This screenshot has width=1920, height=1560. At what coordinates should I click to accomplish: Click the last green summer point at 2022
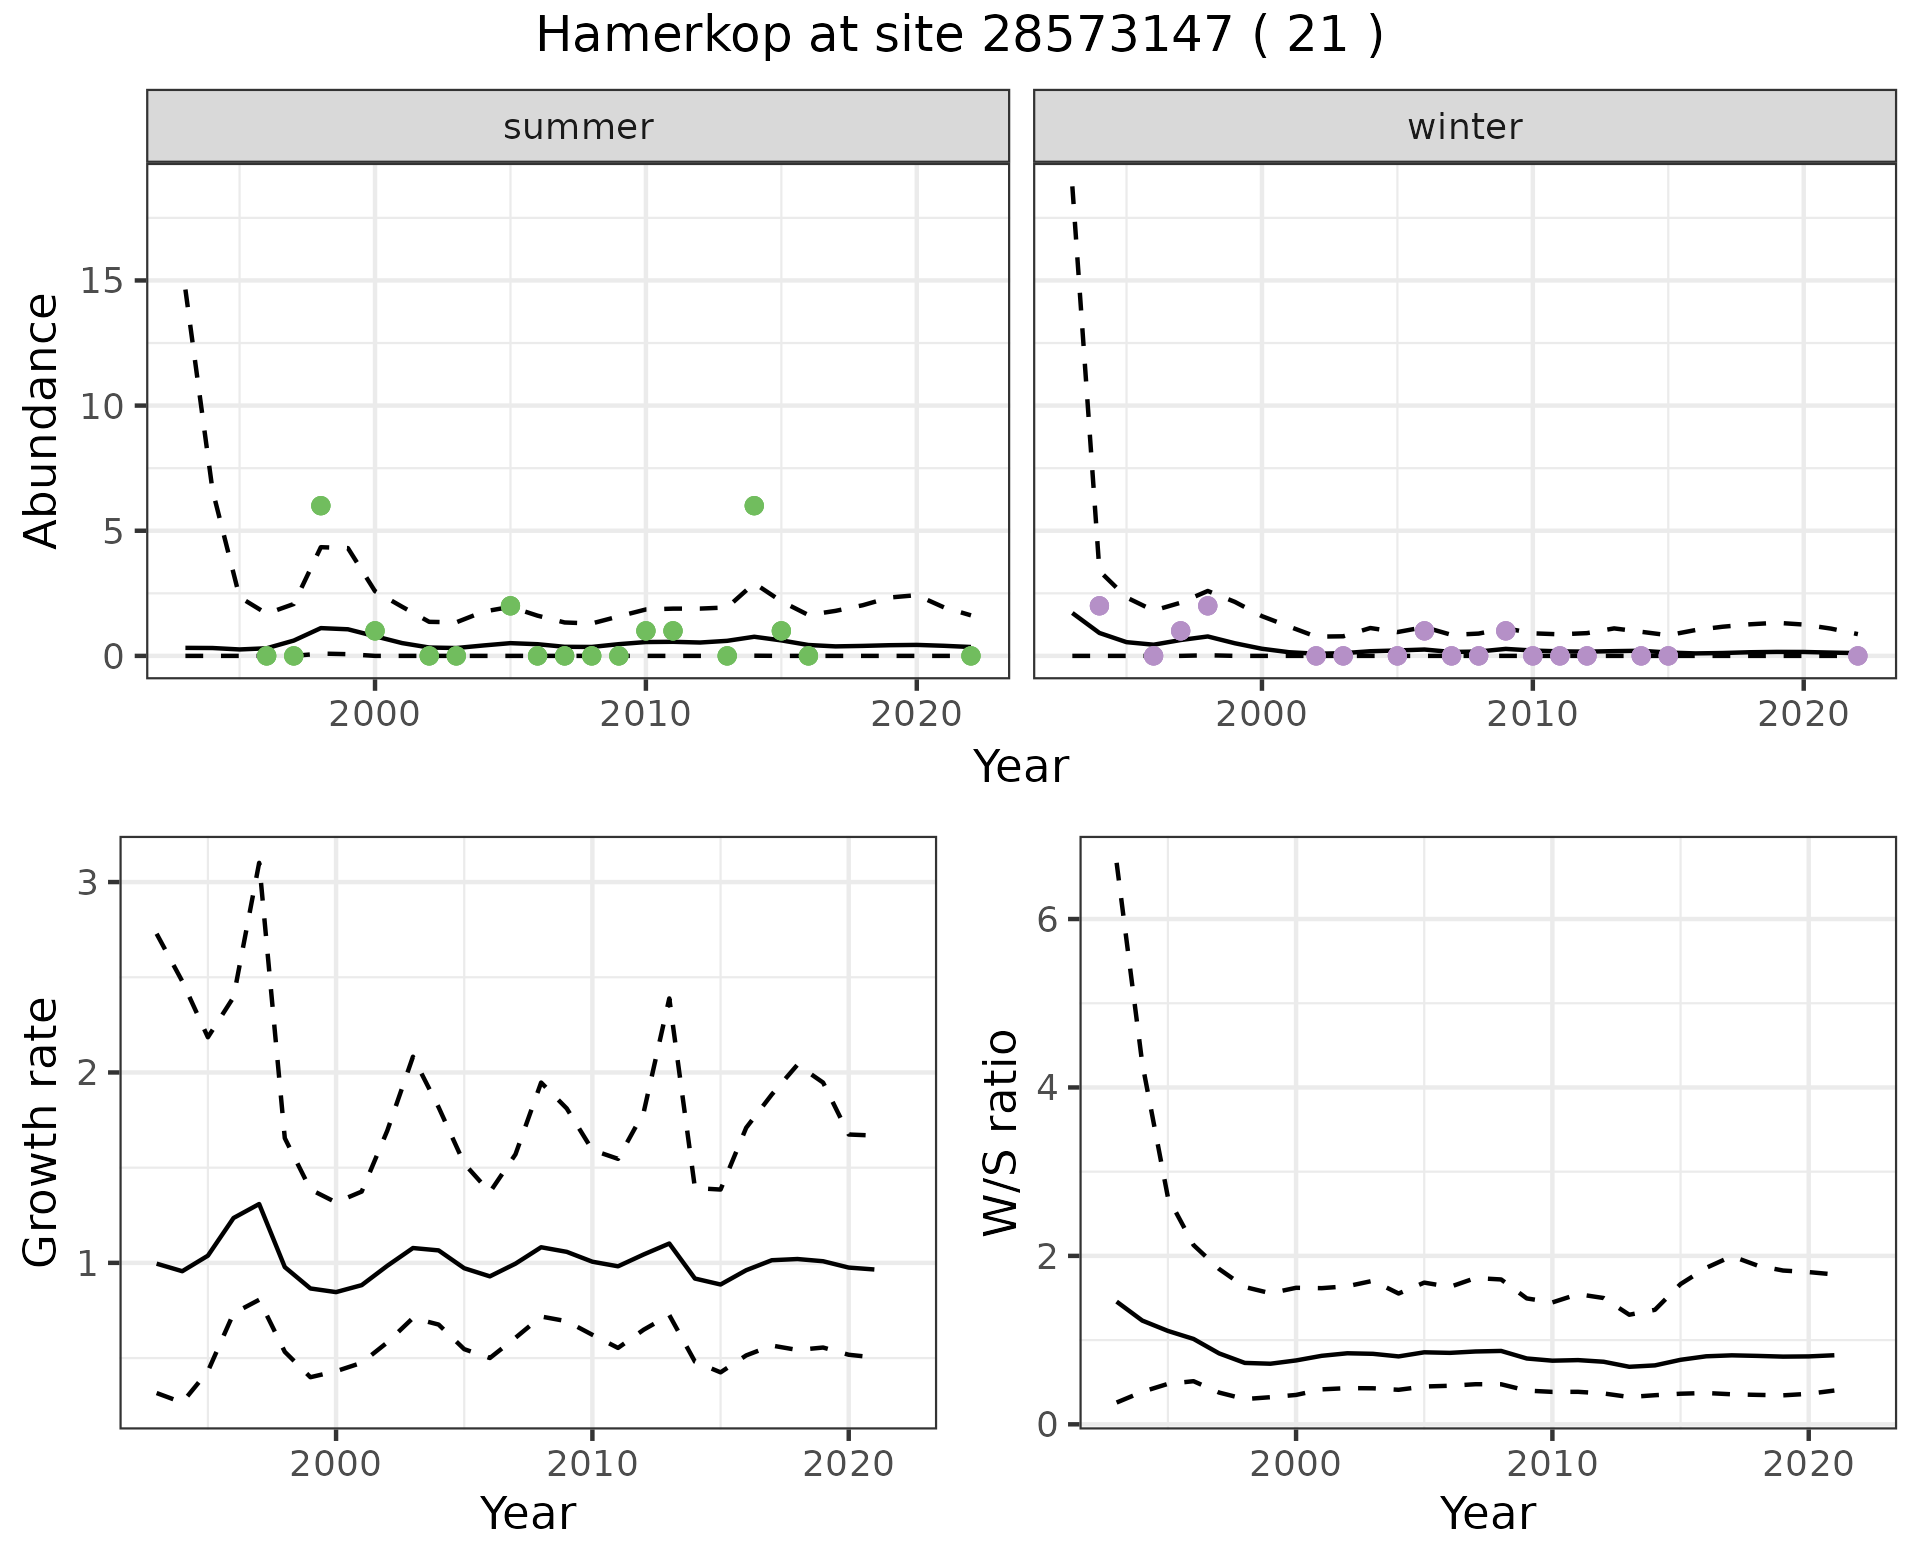click(x=971, y=656)
